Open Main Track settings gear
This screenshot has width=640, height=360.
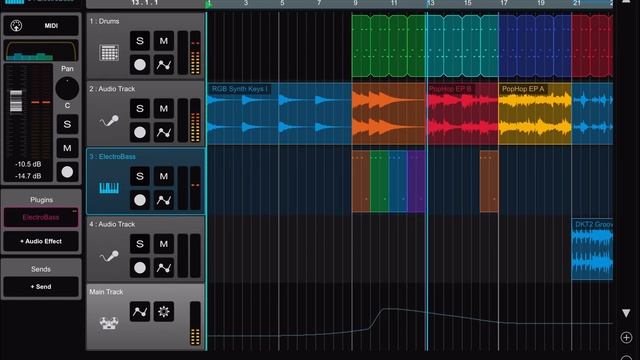[x=164, y=312]
